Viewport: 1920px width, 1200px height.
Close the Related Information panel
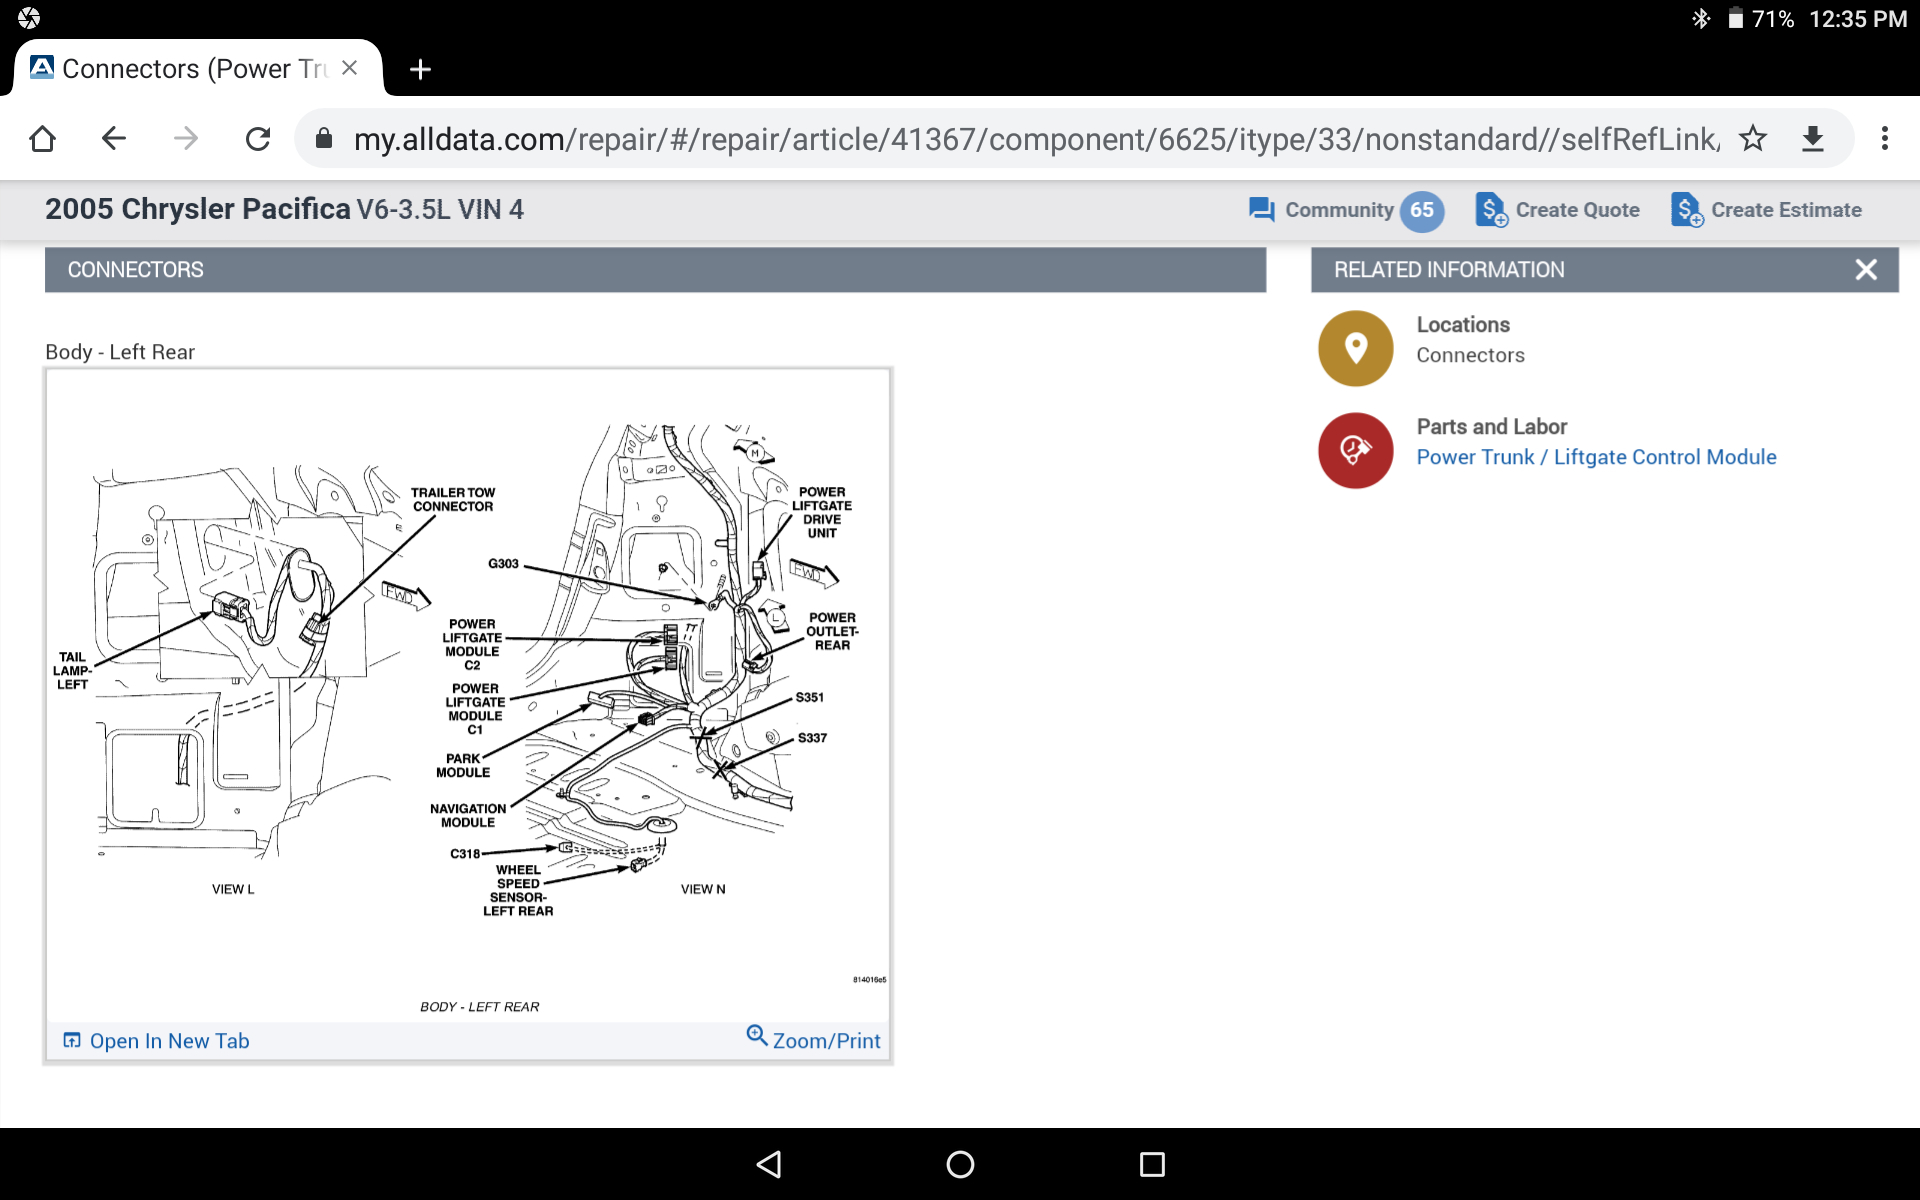pos(1865,270)
